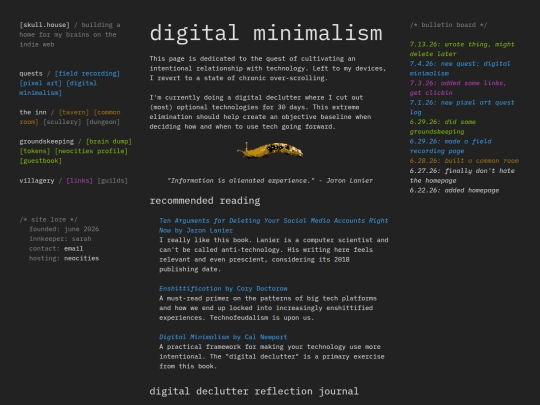Viewport: 540px width, 405px height.
Task: Open the Enshittification by Cory Doctorow link
Action: click(223, 288)
